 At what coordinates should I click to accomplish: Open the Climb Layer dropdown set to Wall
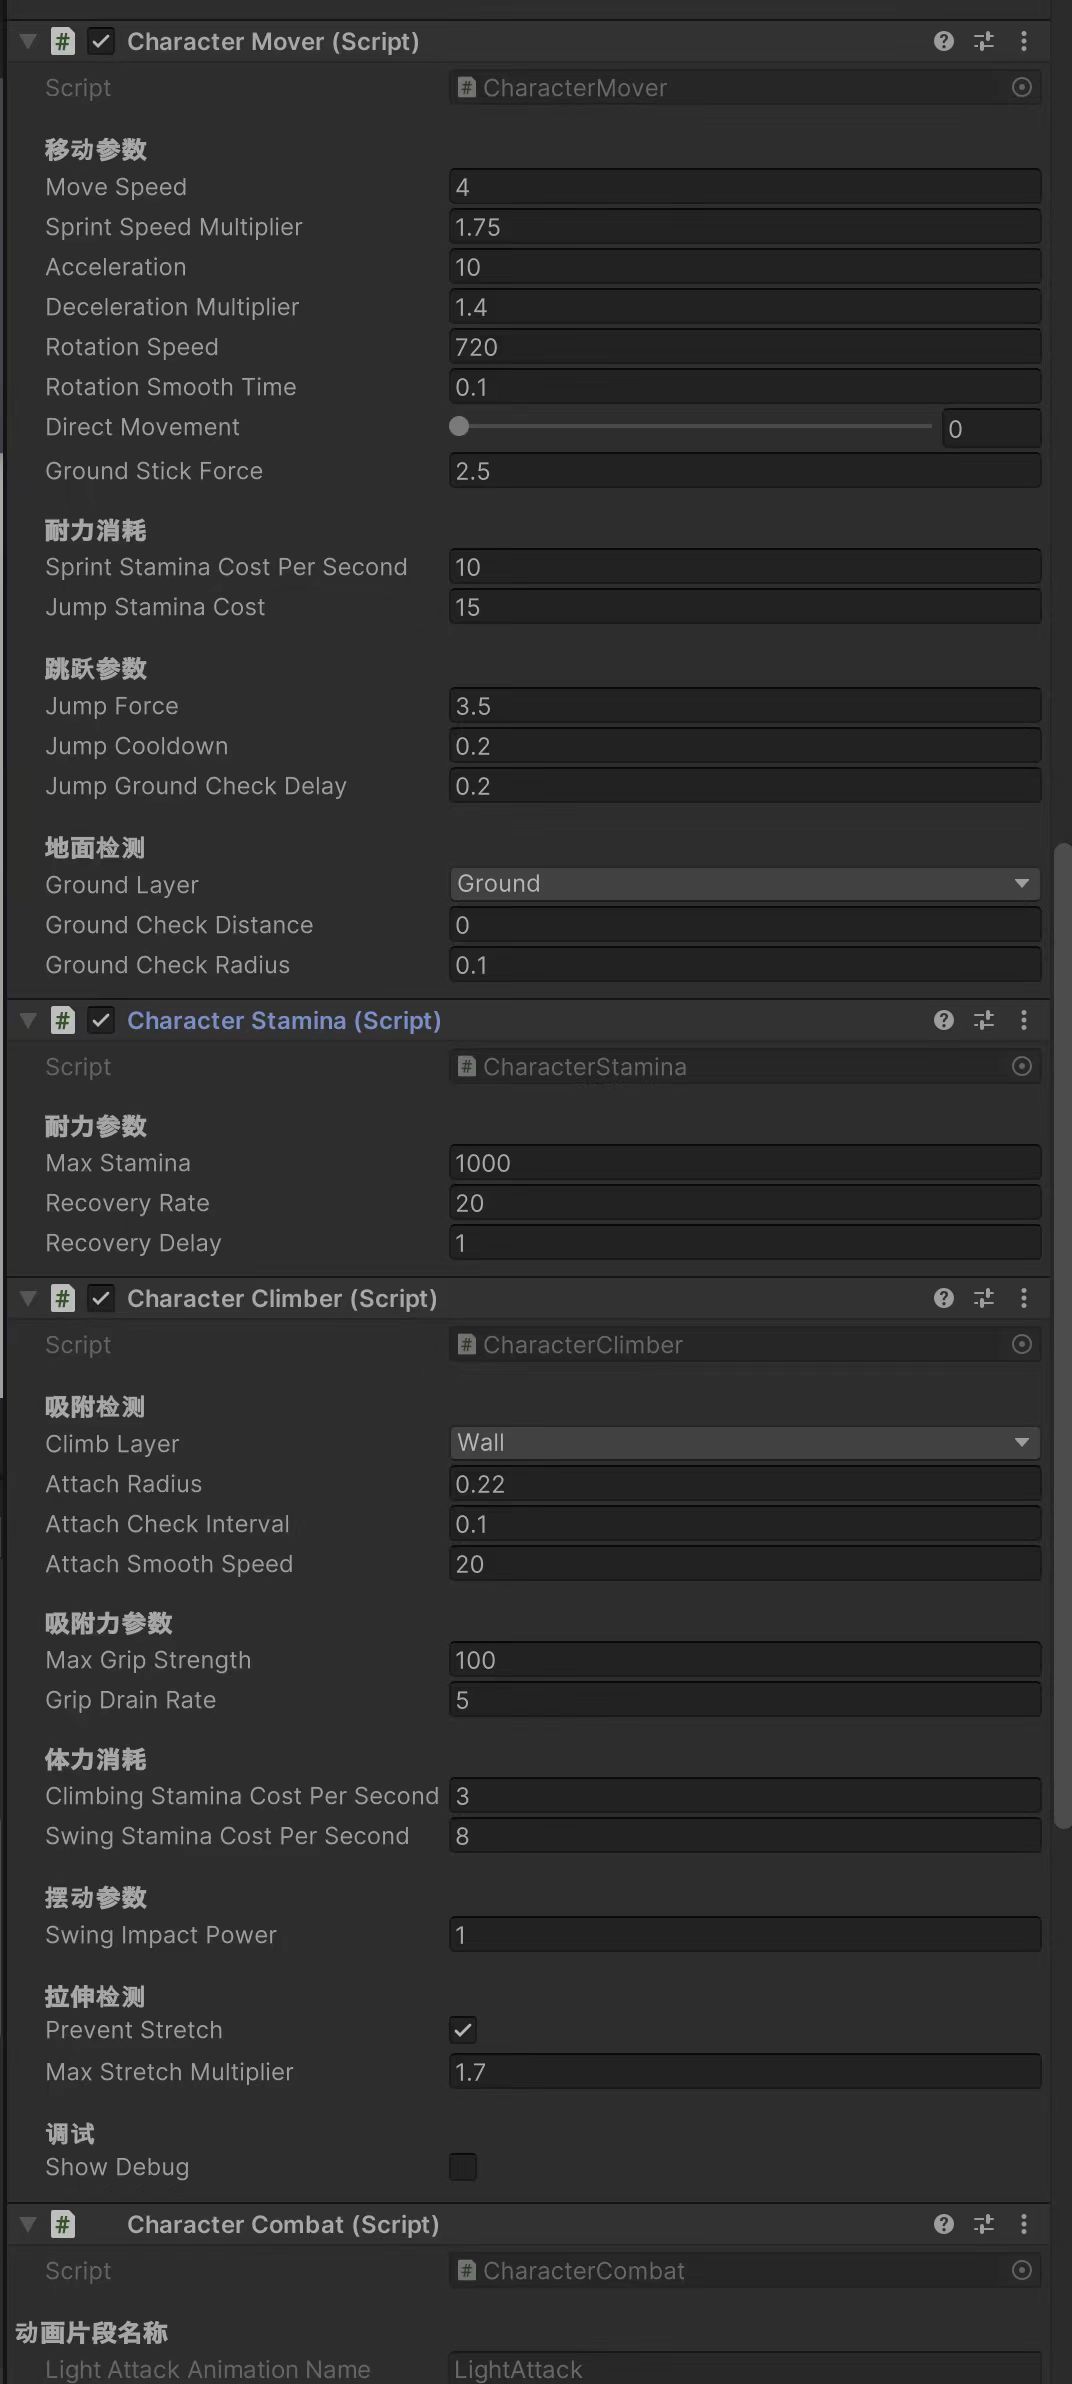point(744,1443)
